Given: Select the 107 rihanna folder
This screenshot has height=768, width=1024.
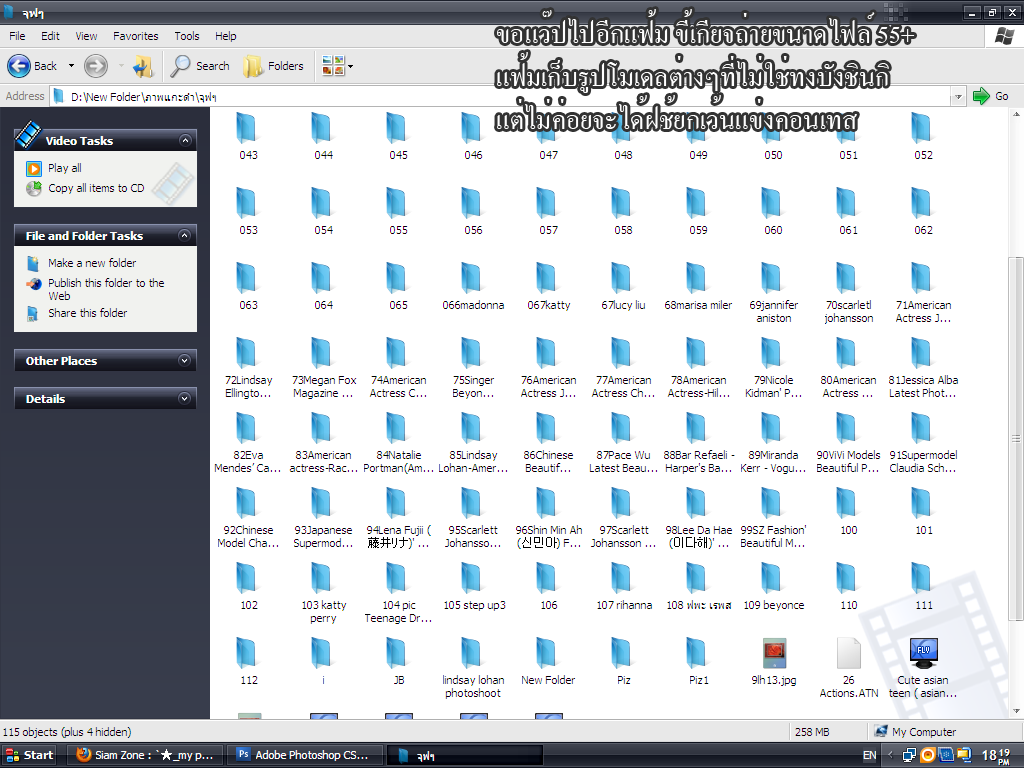Looking at the screenshot, I should [x=624, y=586].
